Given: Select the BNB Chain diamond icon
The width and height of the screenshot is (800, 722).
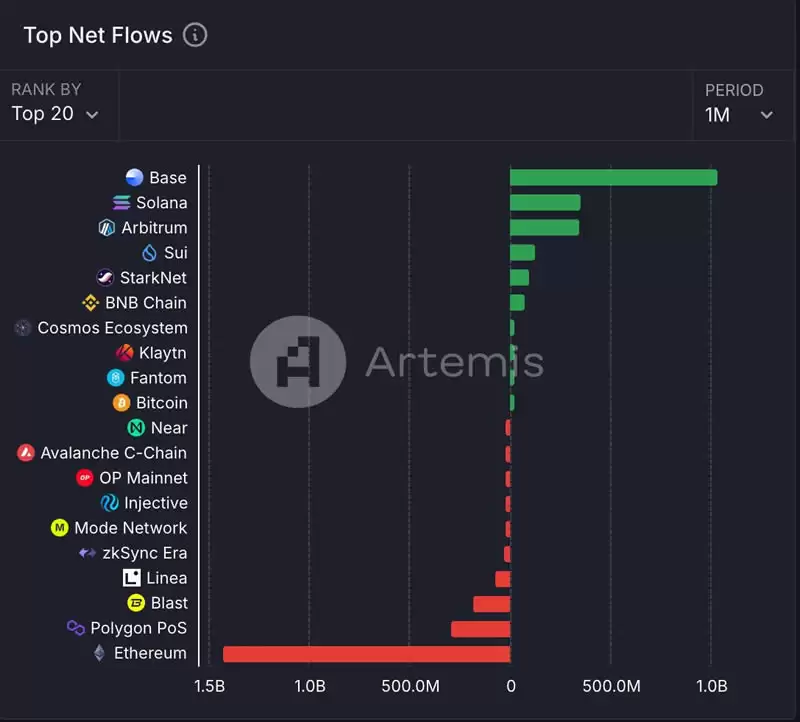Looking at the screenshot, I should (x=92, y=302).
